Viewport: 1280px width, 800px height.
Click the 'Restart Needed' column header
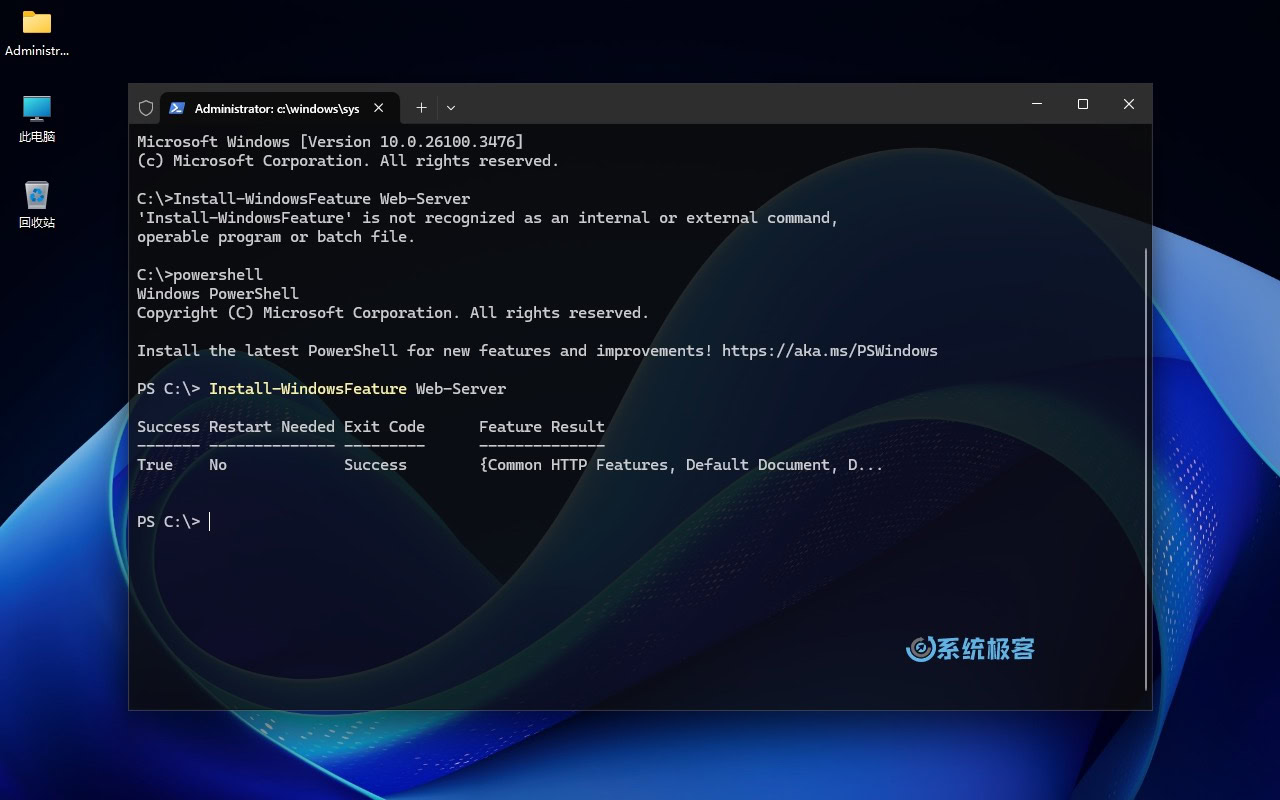tap(272, 427)
